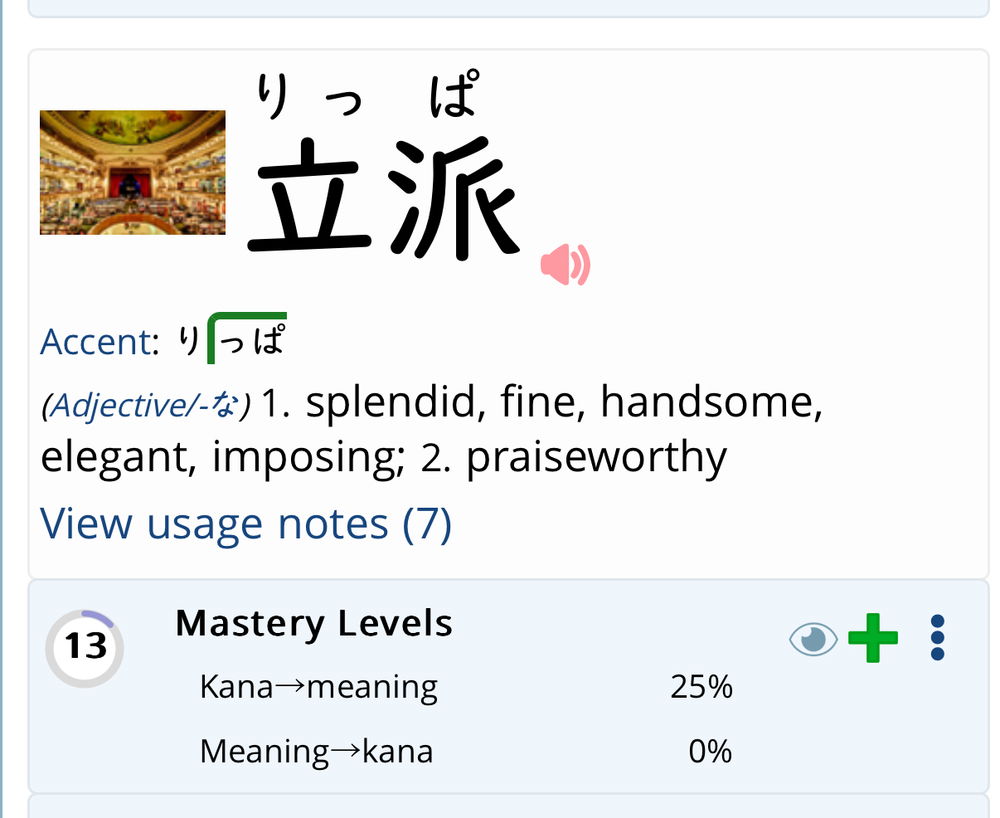Select the Meaning→kana mastery row
1000x818 pixels.
click(466, 751)
